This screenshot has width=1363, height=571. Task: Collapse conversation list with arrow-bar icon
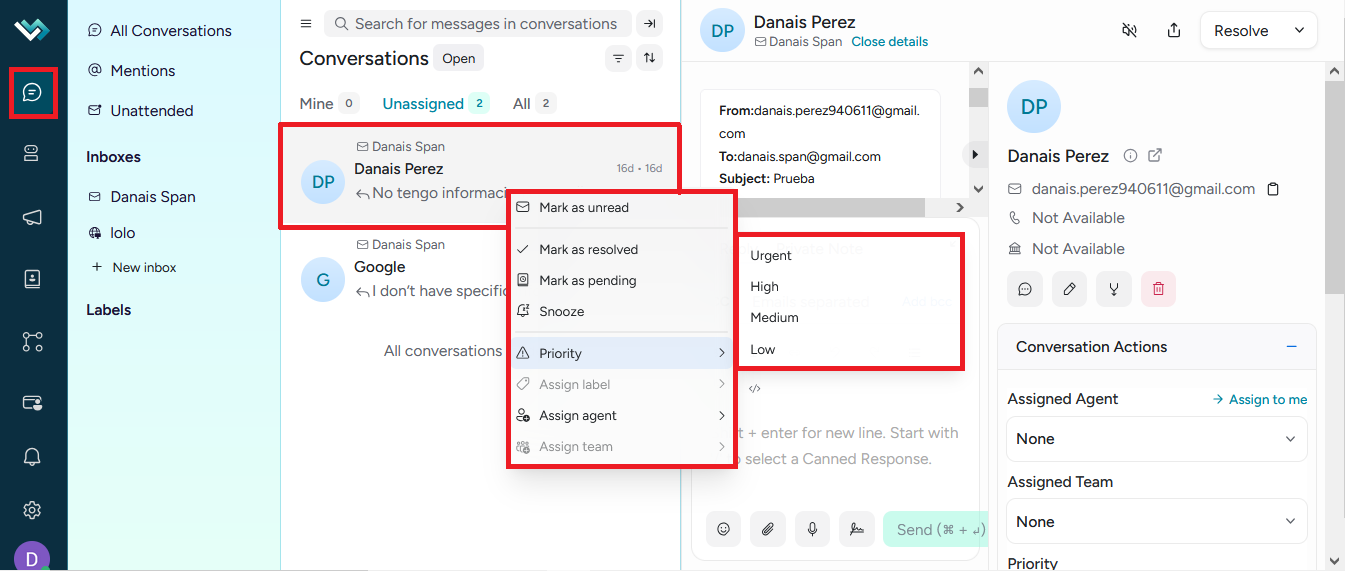pos(649,24)
